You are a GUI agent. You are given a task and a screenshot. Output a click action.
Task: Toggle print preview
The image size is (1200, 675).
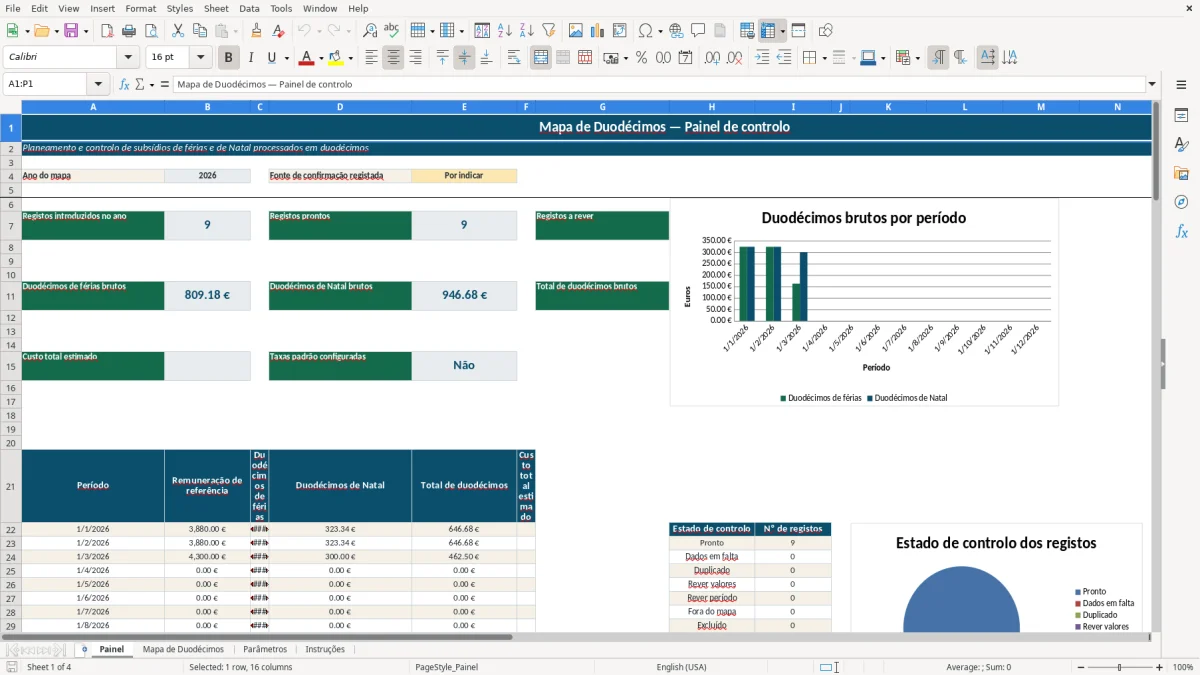(151, 31)
